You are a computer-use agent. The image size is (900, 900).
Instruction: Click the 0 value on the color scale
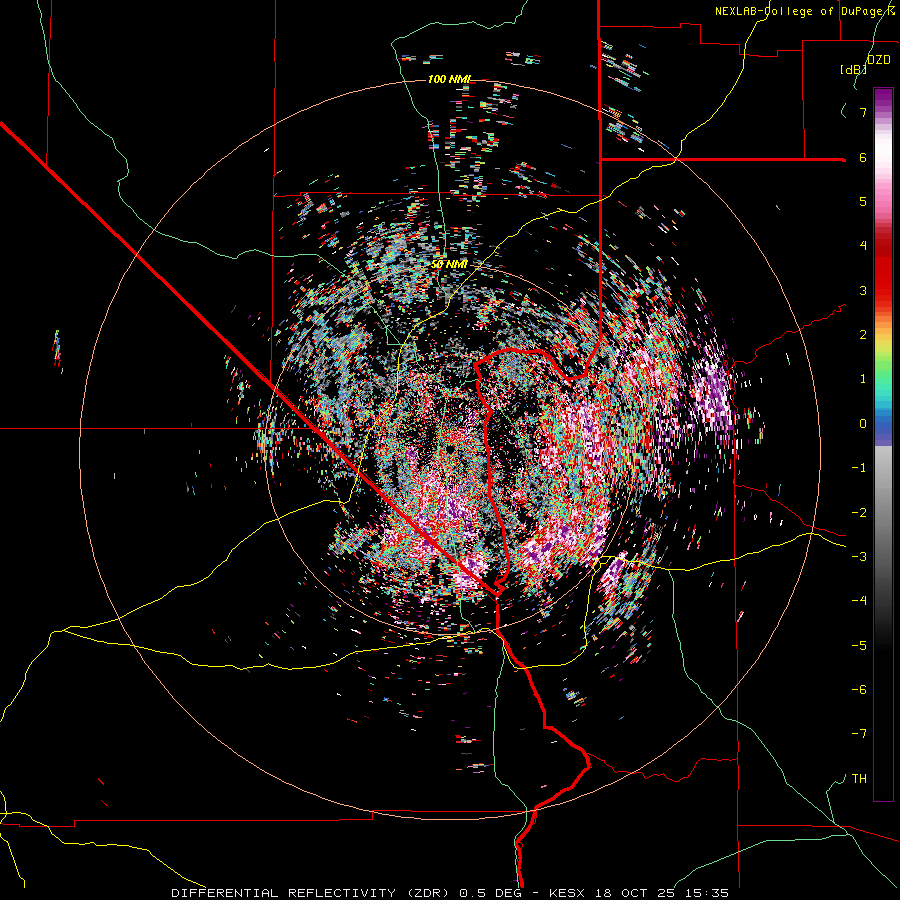tap(863, 424)
